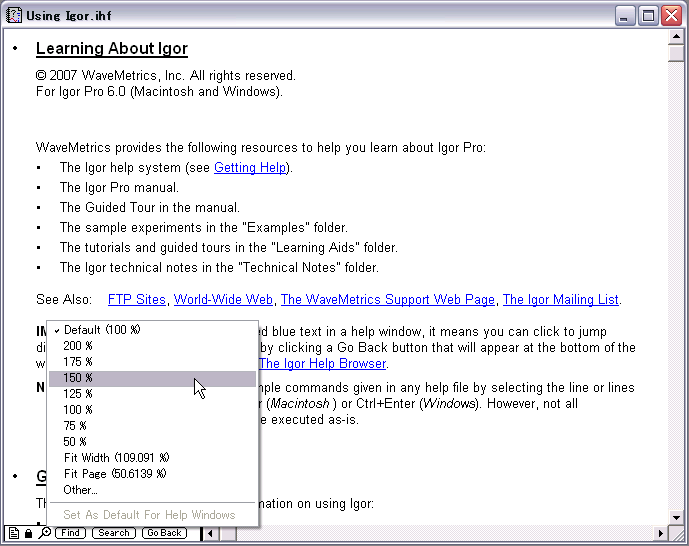Select the highlighted 150 % zoom option
689x546 pixels.
click(x=152, y=378)
